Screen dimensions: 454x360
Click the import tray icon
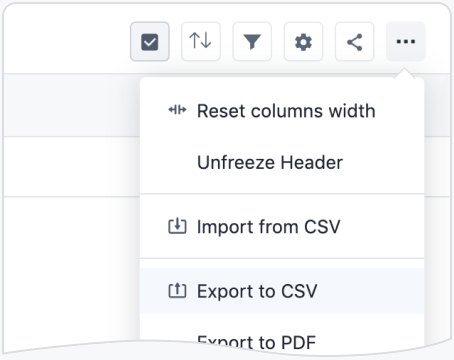[x=177, y=226]
